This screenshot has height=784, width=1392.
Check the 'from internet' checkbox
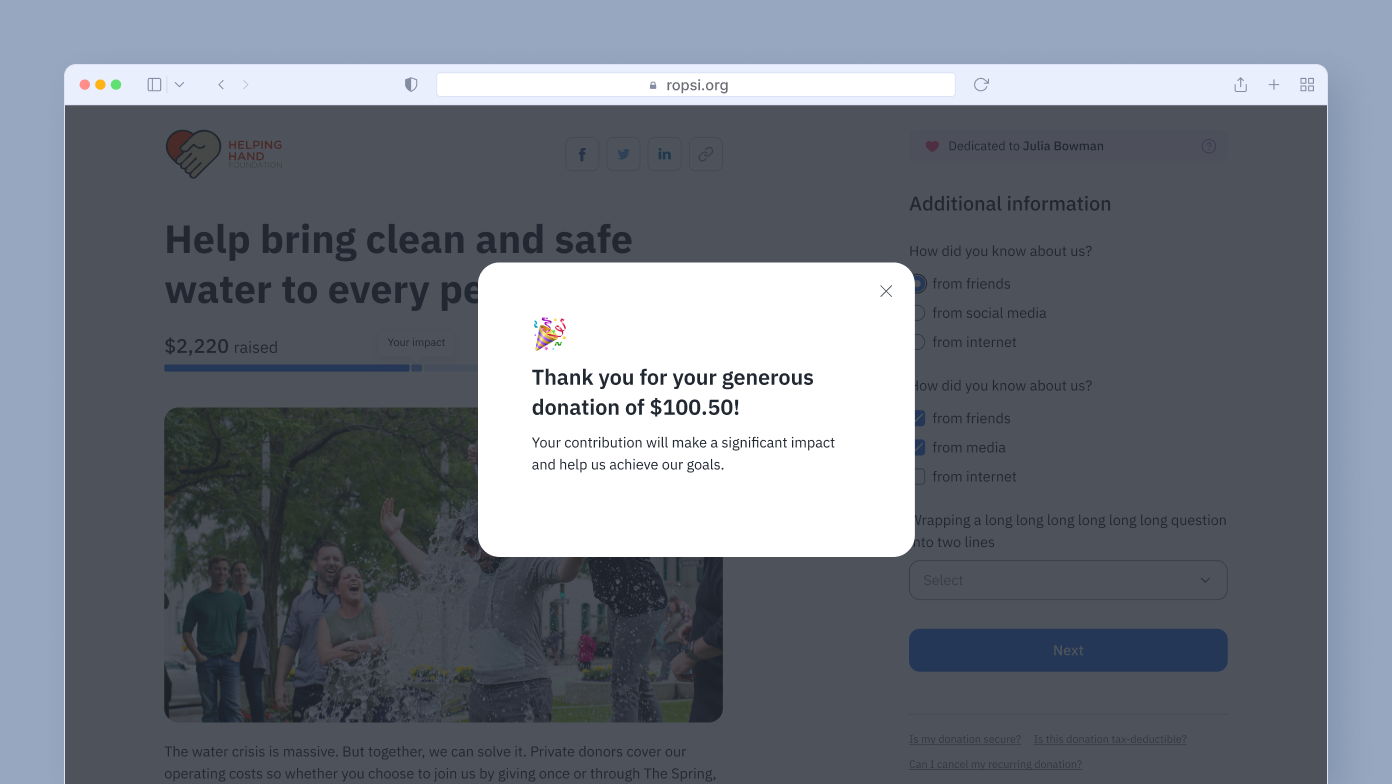tap(918, 477)
